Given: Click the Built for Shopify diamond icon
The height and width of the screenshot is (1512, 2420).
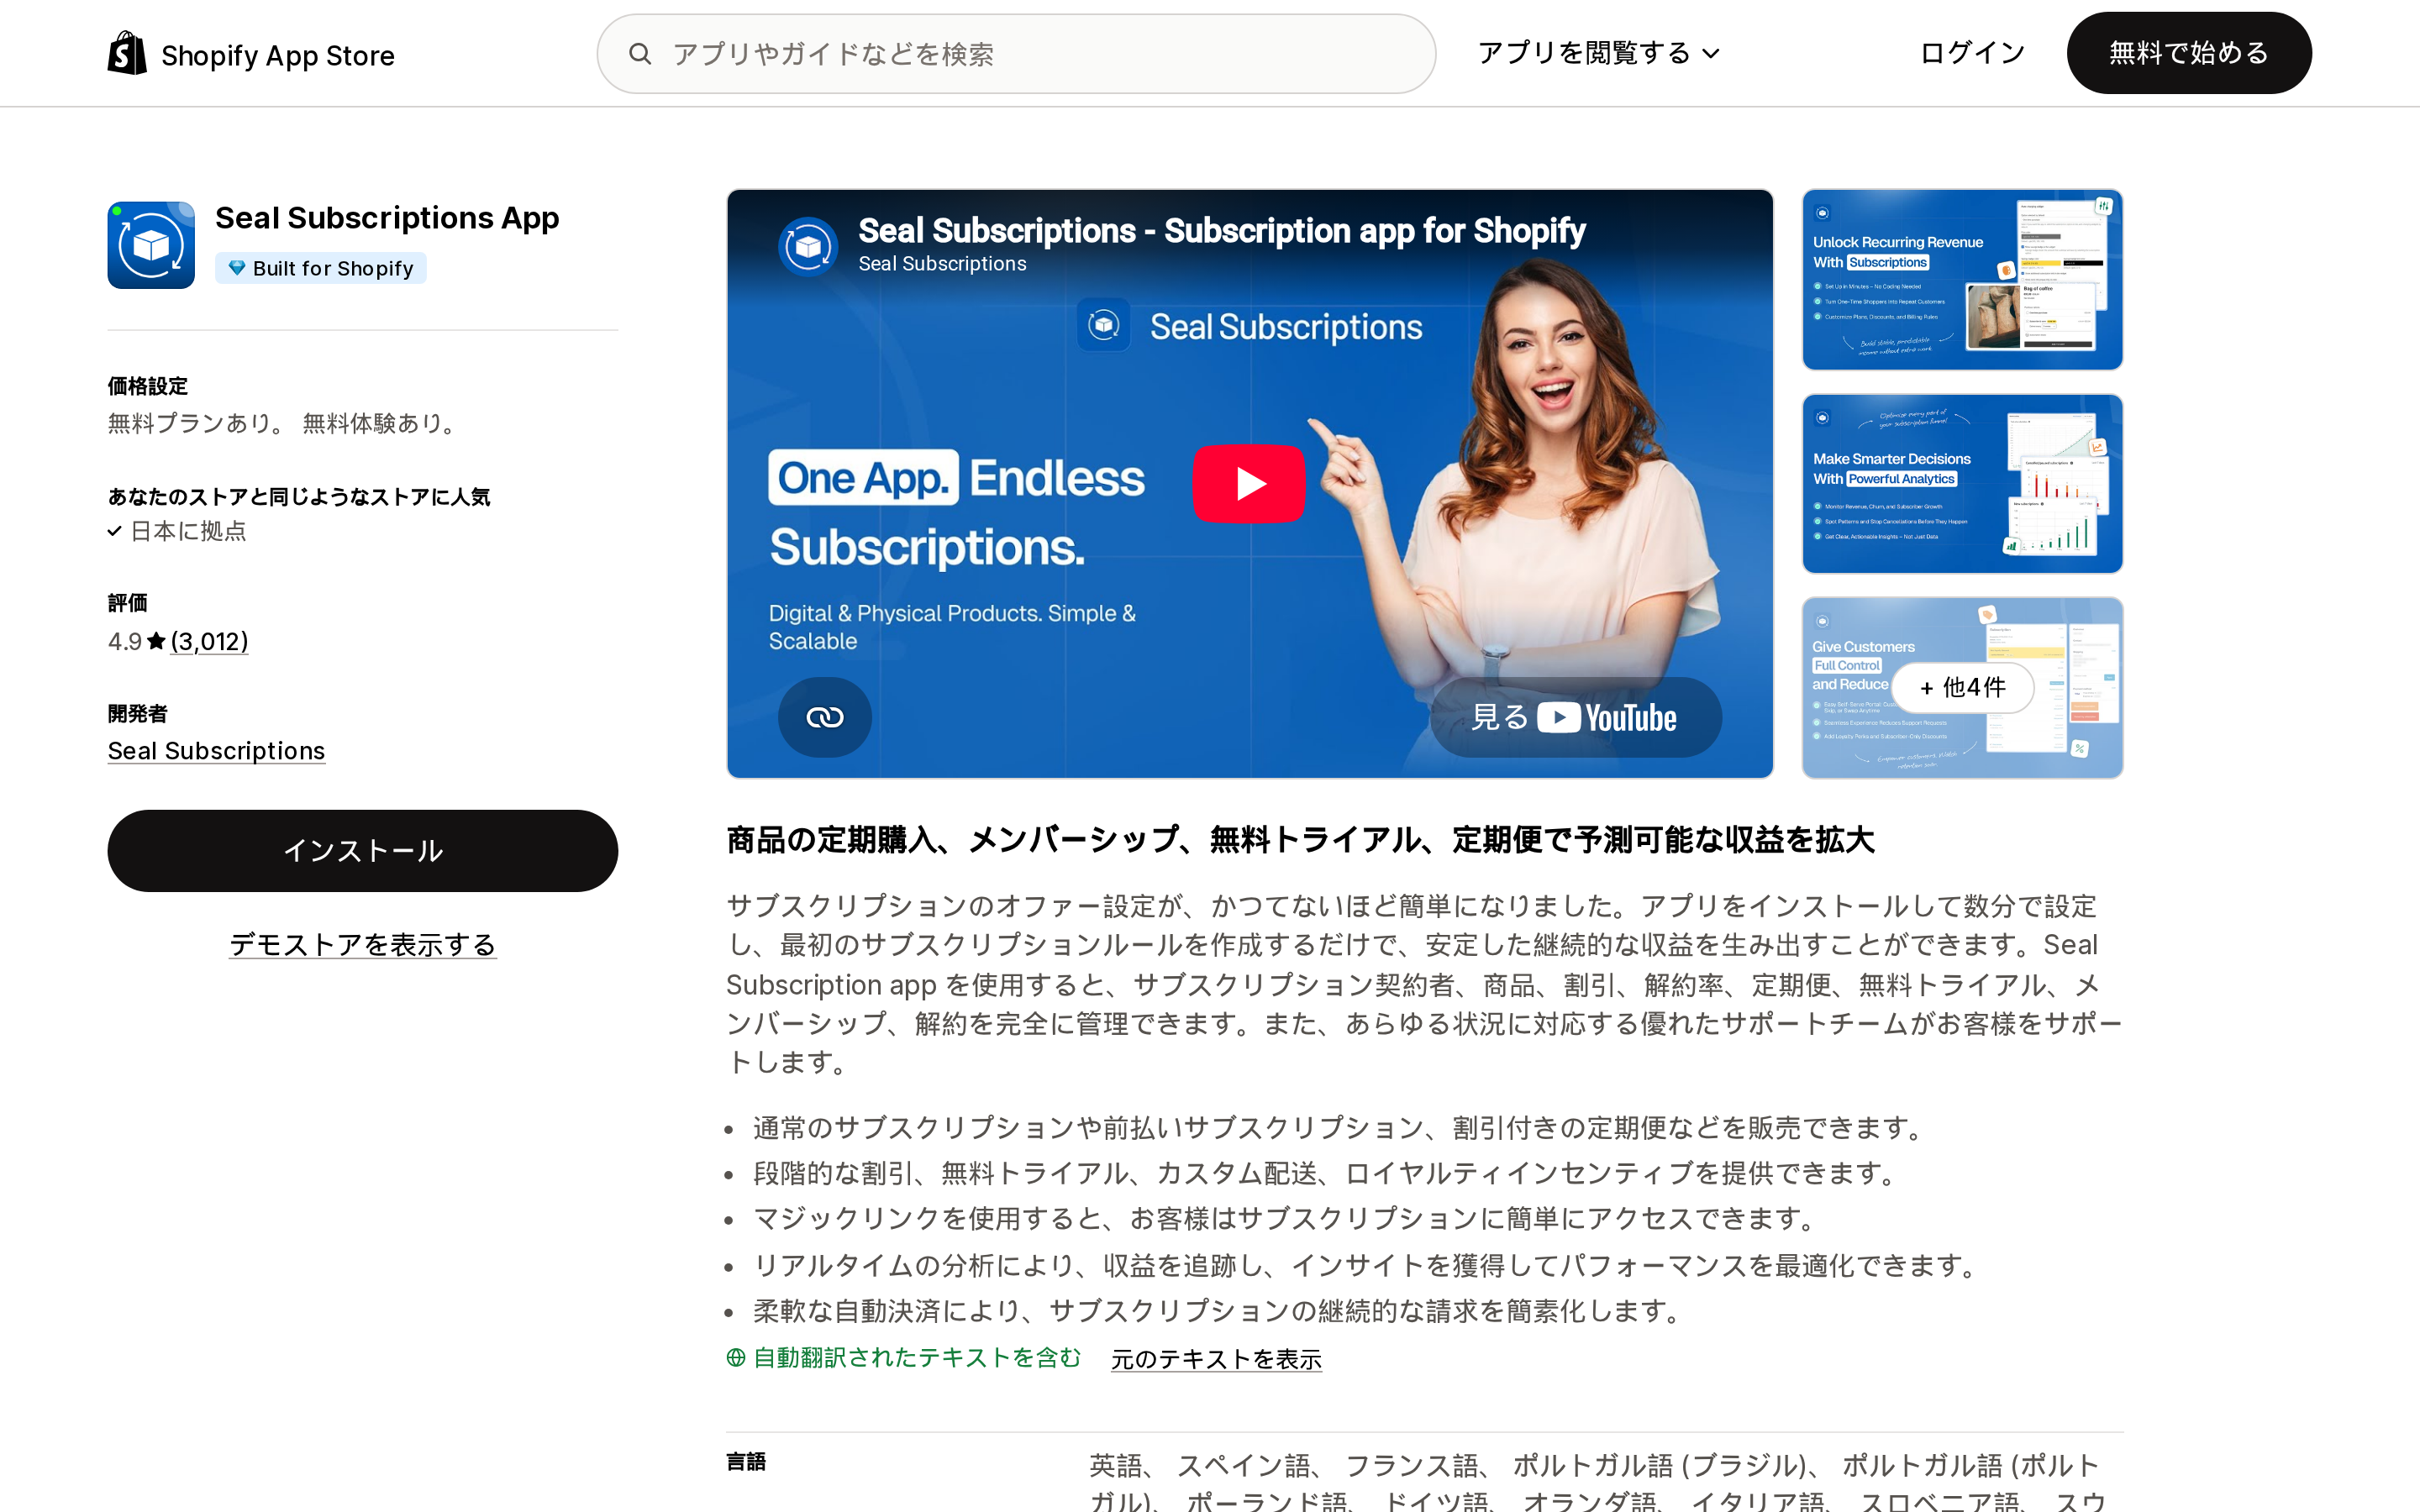Looking at the screenshot, I should (x=237, y=268).
